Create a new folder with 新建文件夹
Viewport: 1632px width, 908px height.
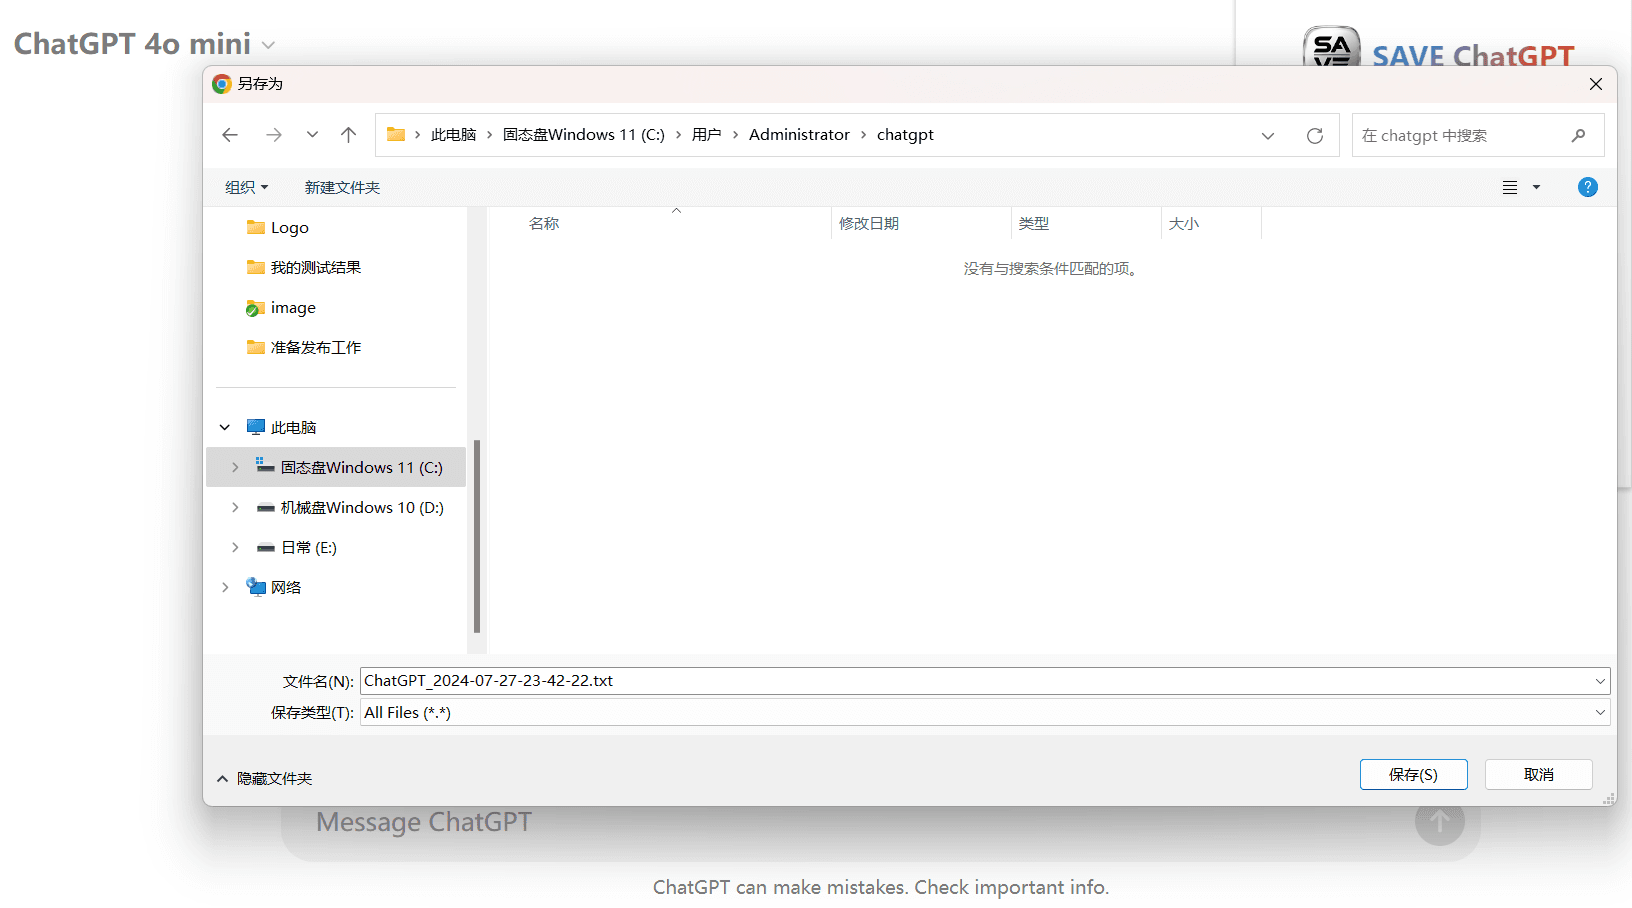pyautogui.click(x=342, y=187)
